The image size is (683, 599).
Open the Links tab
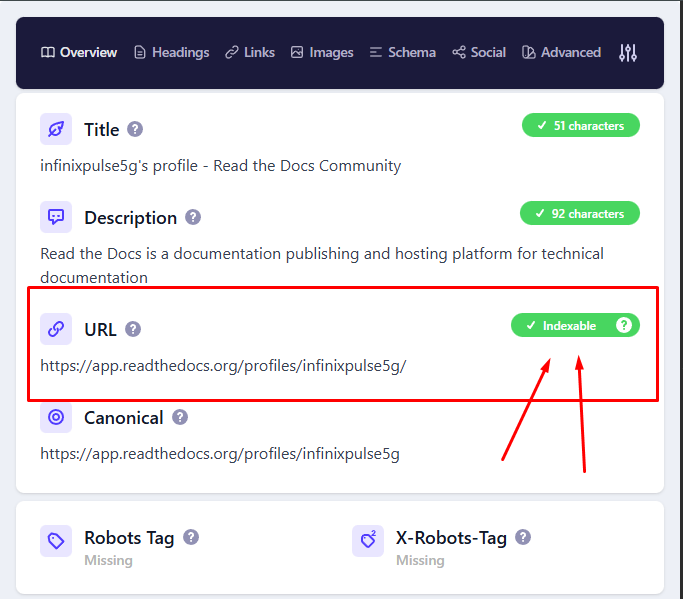click(250, 53)
